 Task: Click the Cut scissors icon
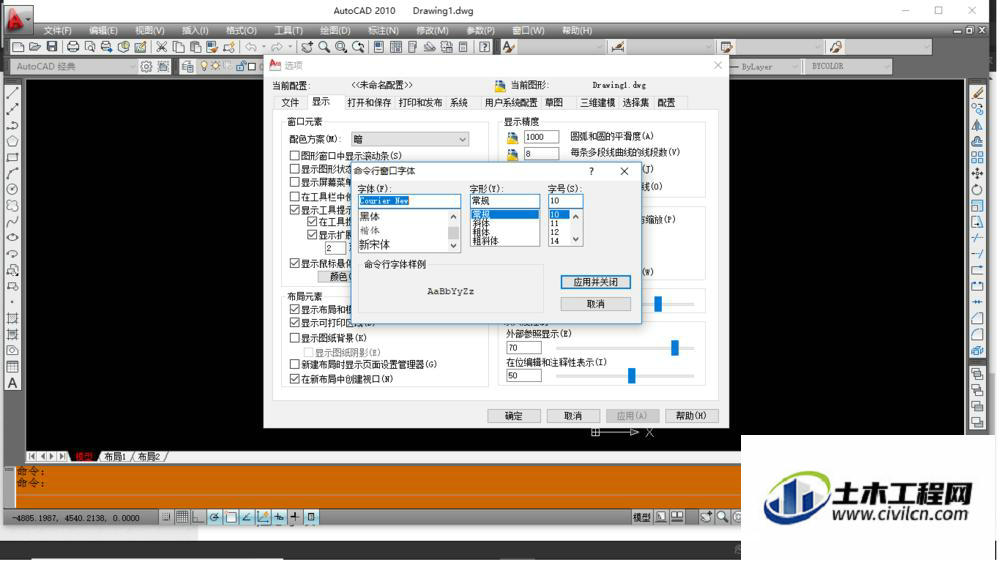[162, 47]
